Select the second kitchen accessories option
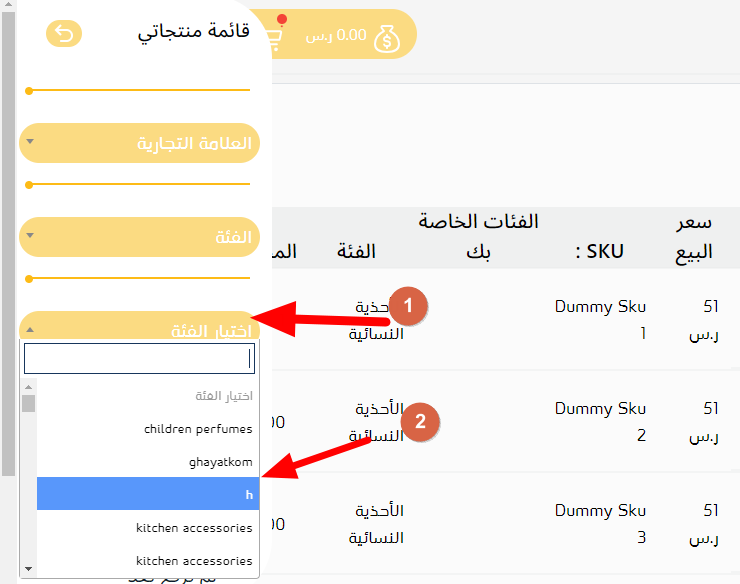This screenshot has width=740, height=584. (x=148, y=560)
